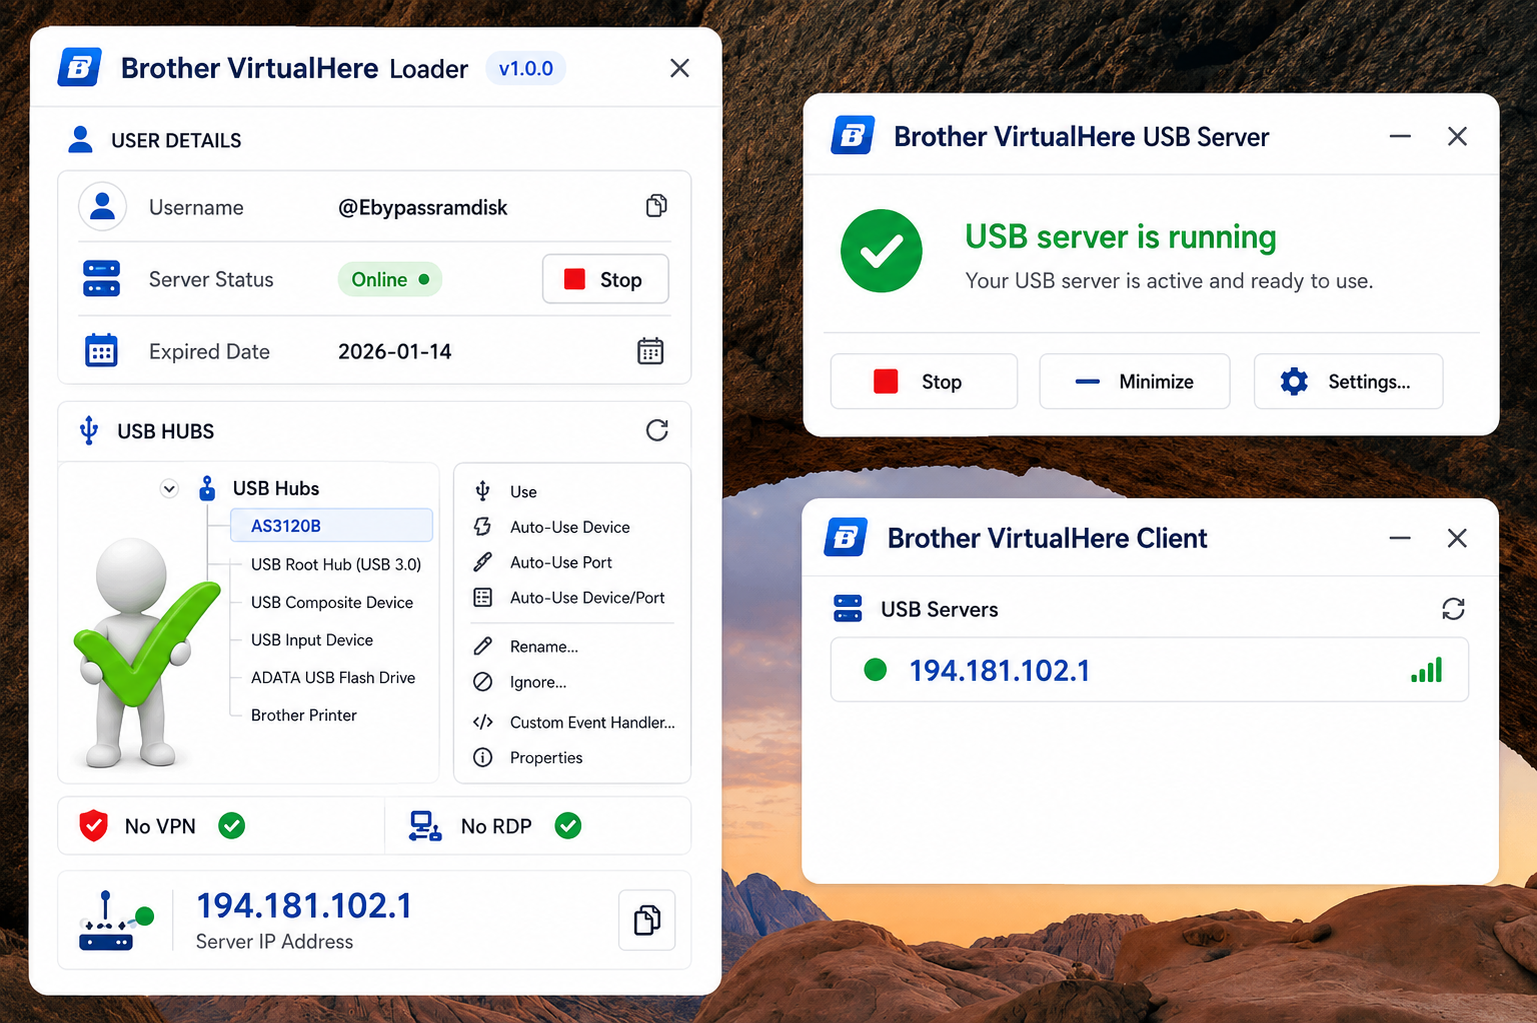
Task: Close the Brother VirtualHere USB Server window
Action: point(1457,136)
